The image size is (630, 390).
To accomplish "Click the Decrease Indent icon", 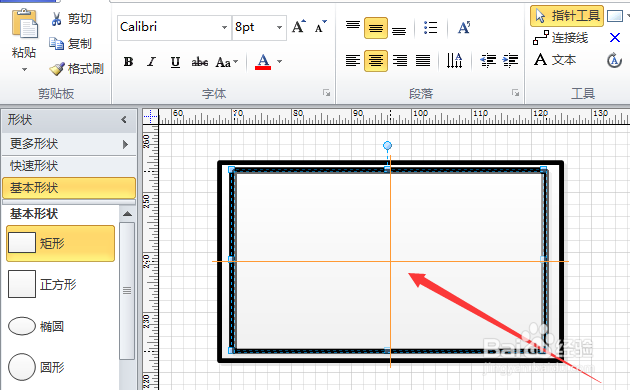I will coord(488,61).
